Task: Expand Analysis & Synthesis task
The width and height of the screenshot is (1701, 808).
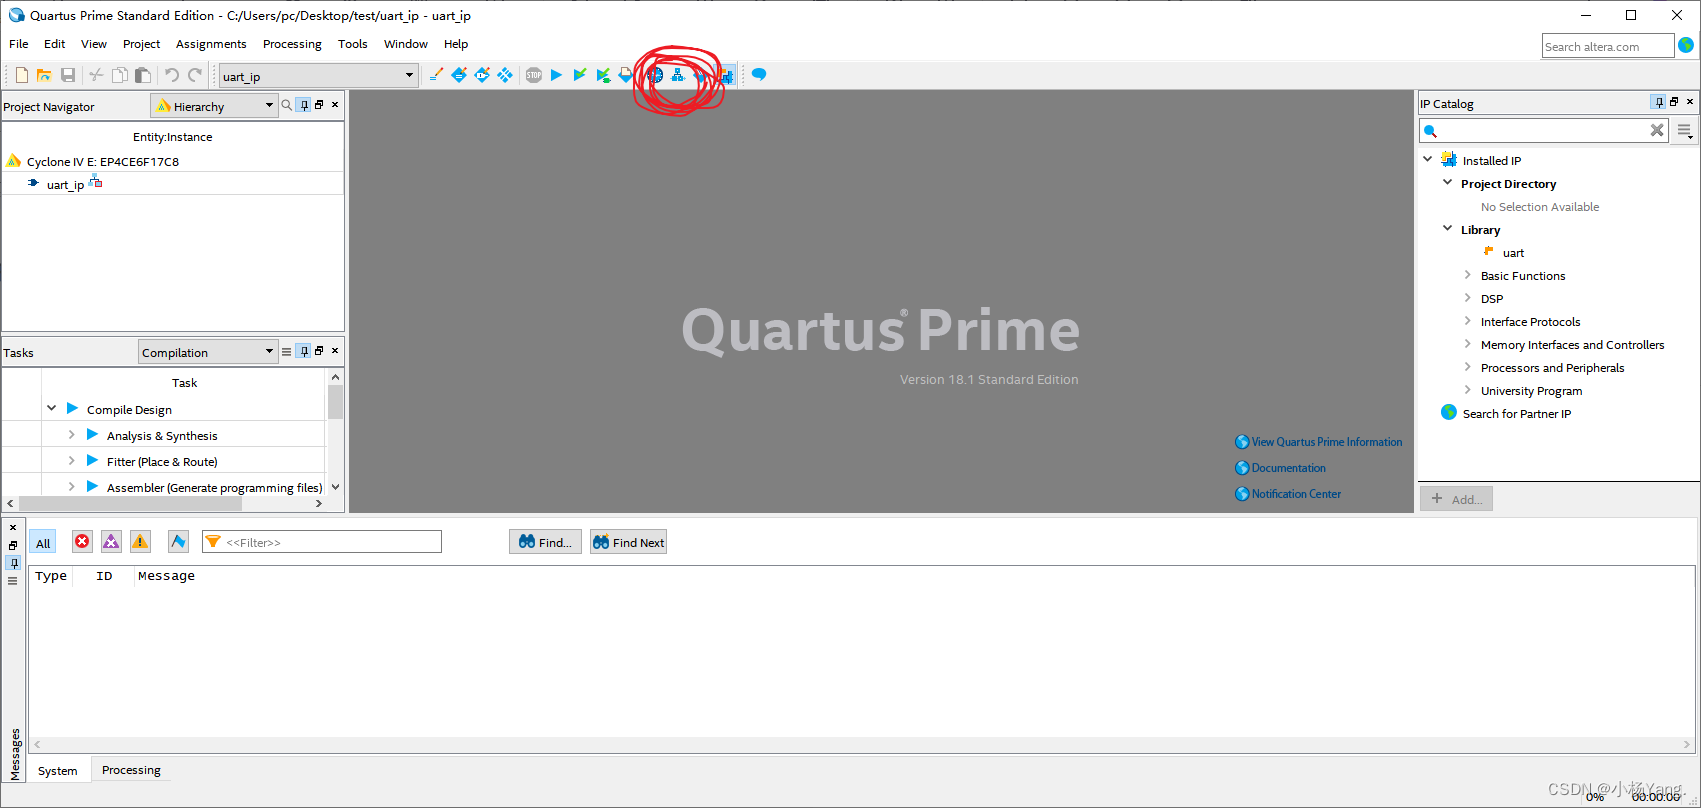Action: [71, 434]
